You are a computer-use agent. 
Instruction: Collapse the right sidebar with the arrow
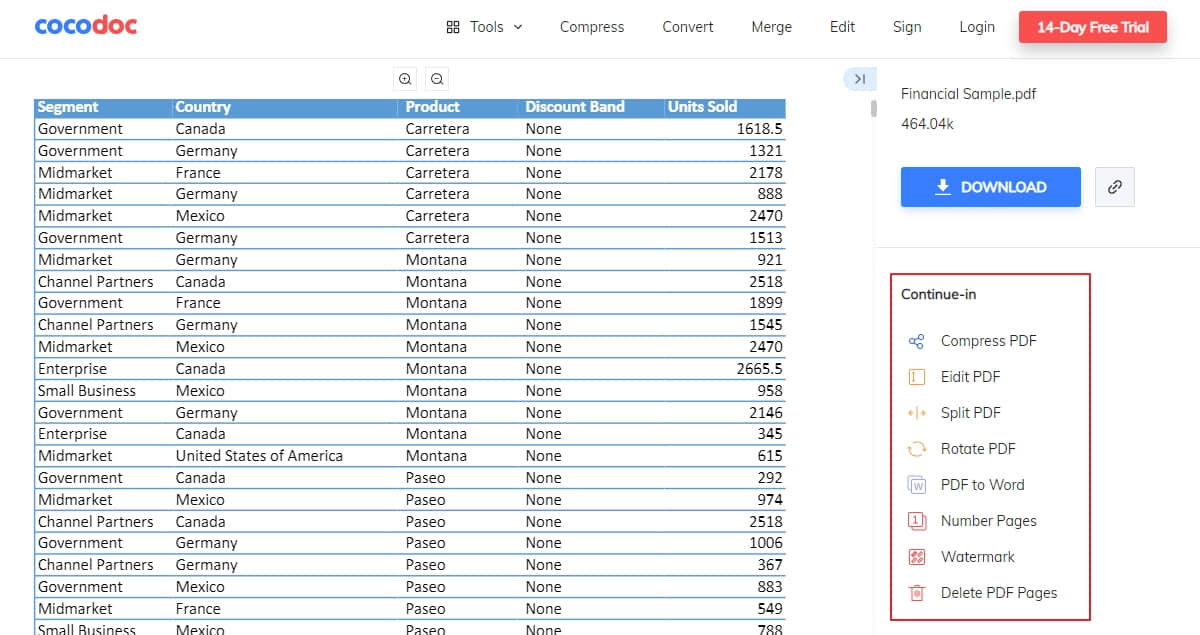pyautogui.click(x=859, y=78)
